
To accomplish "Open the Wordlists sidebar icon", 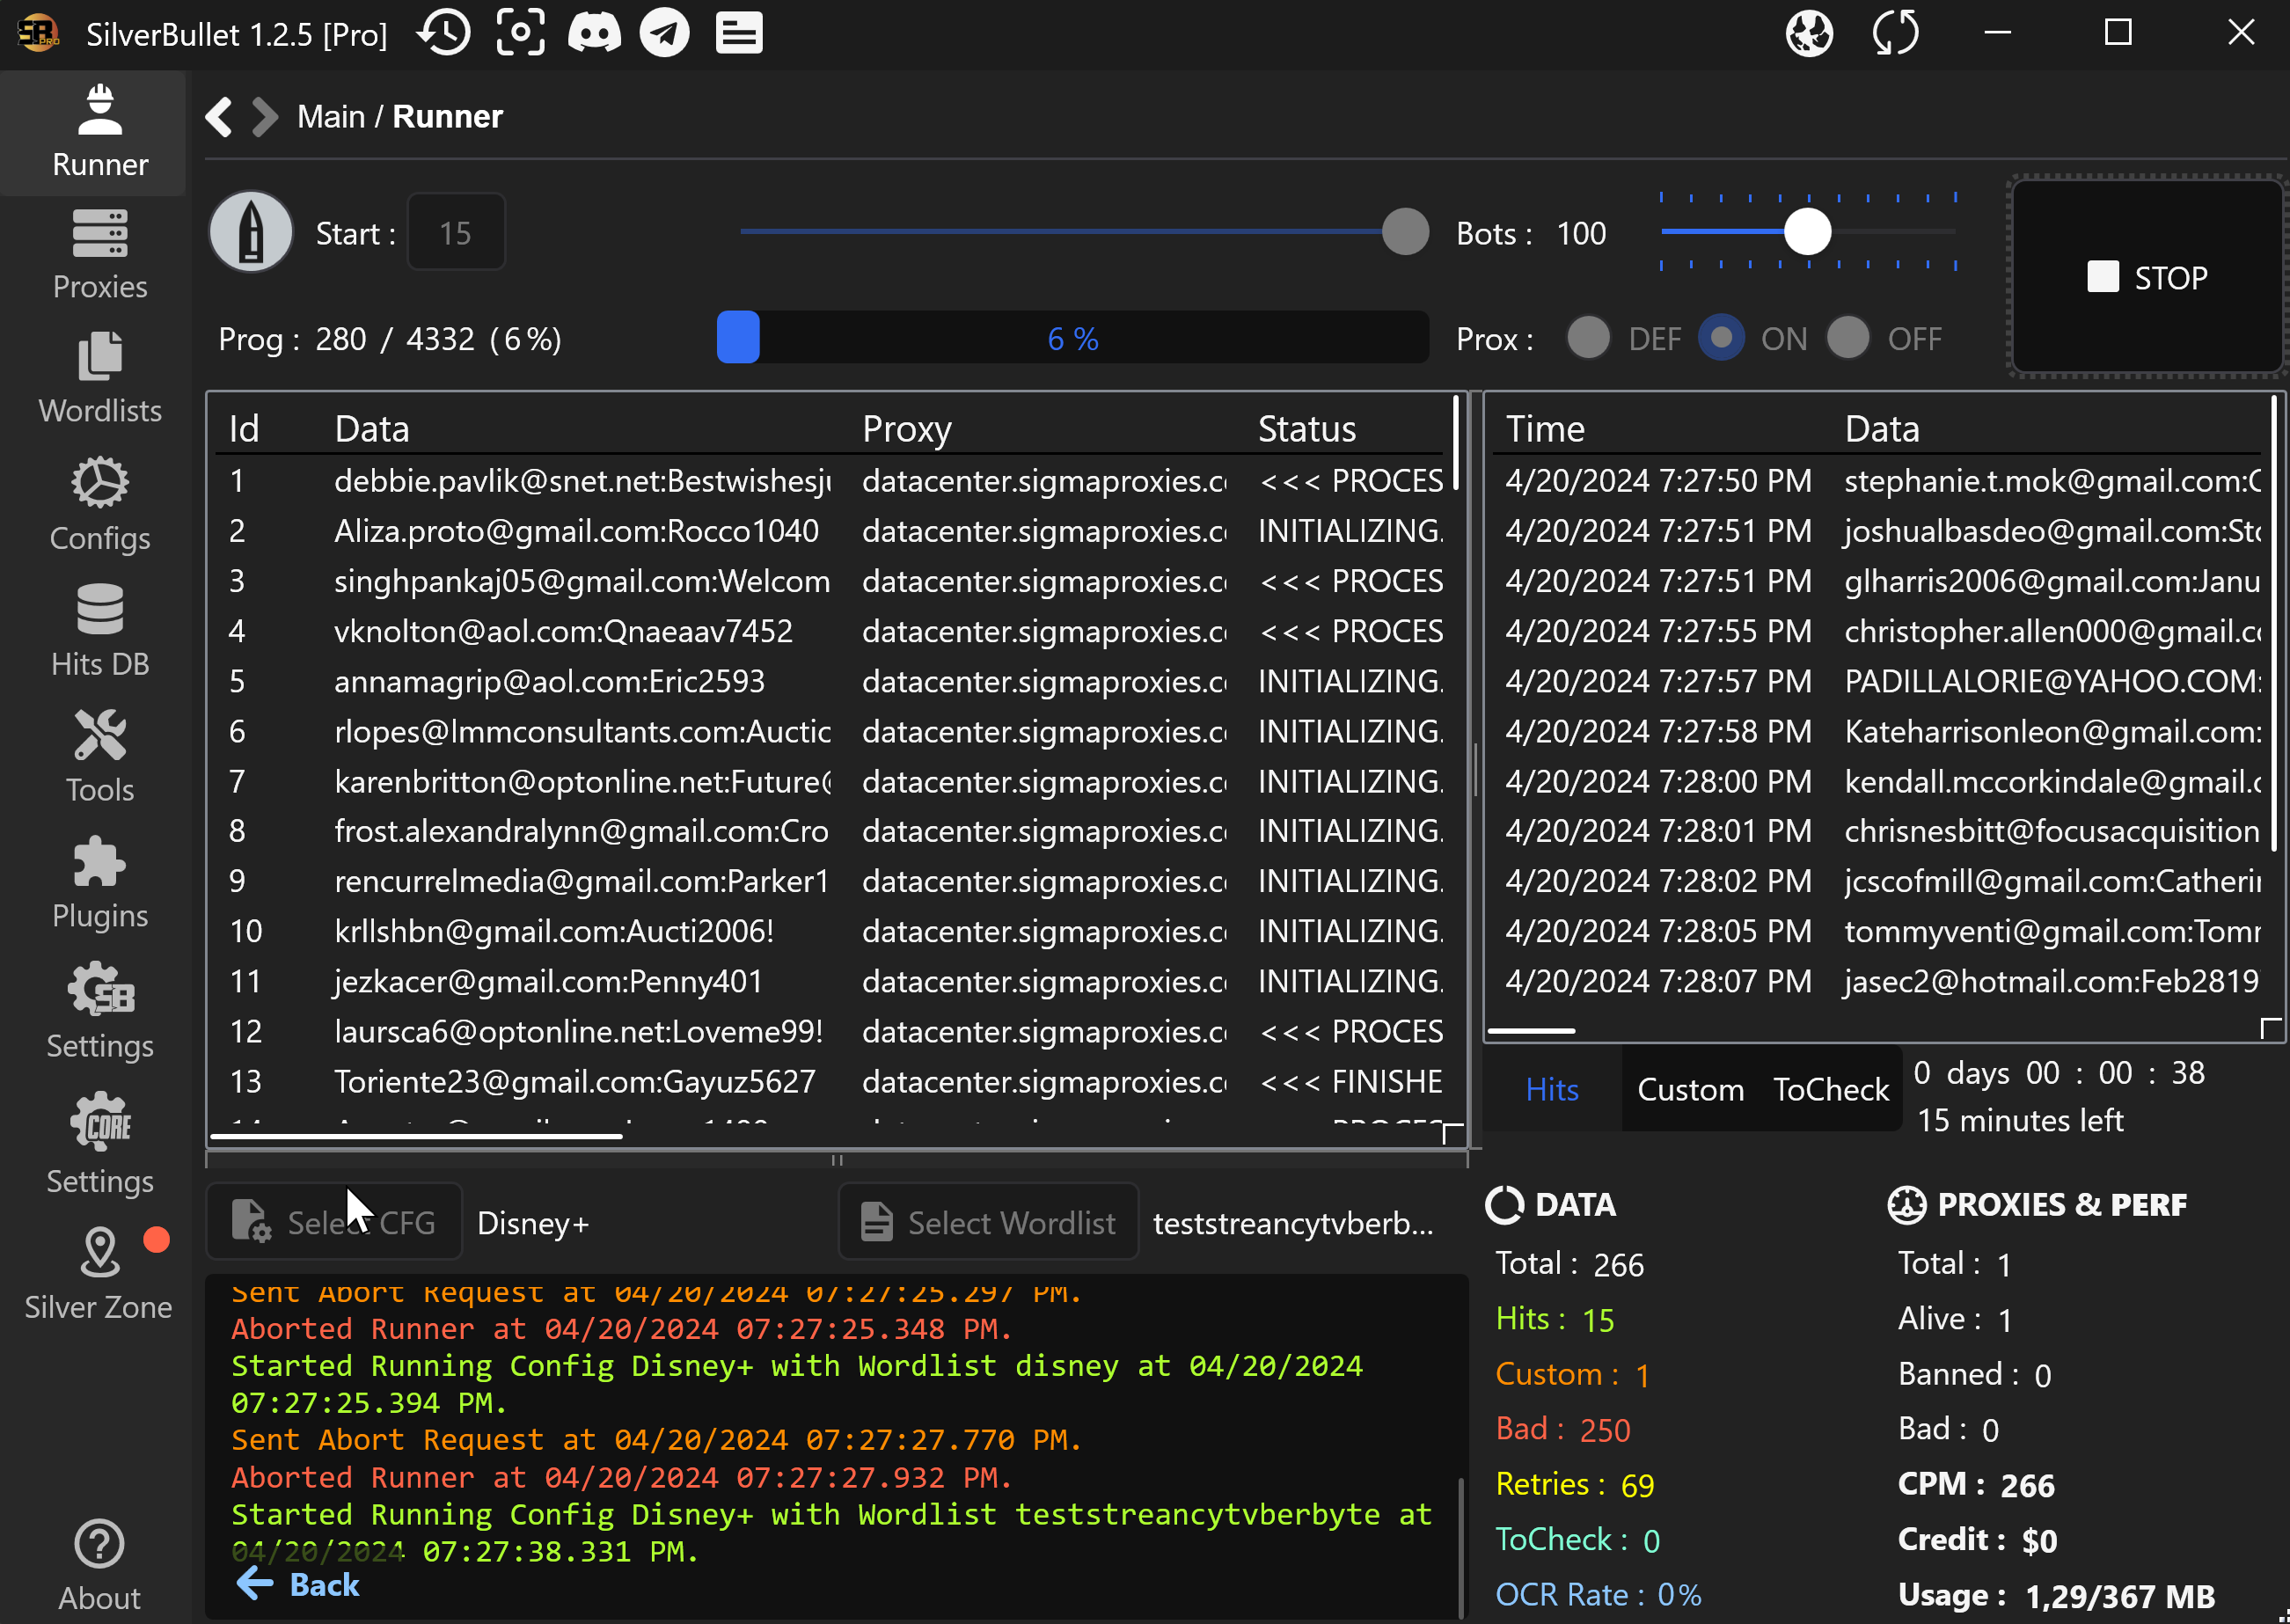I will 100,379.
